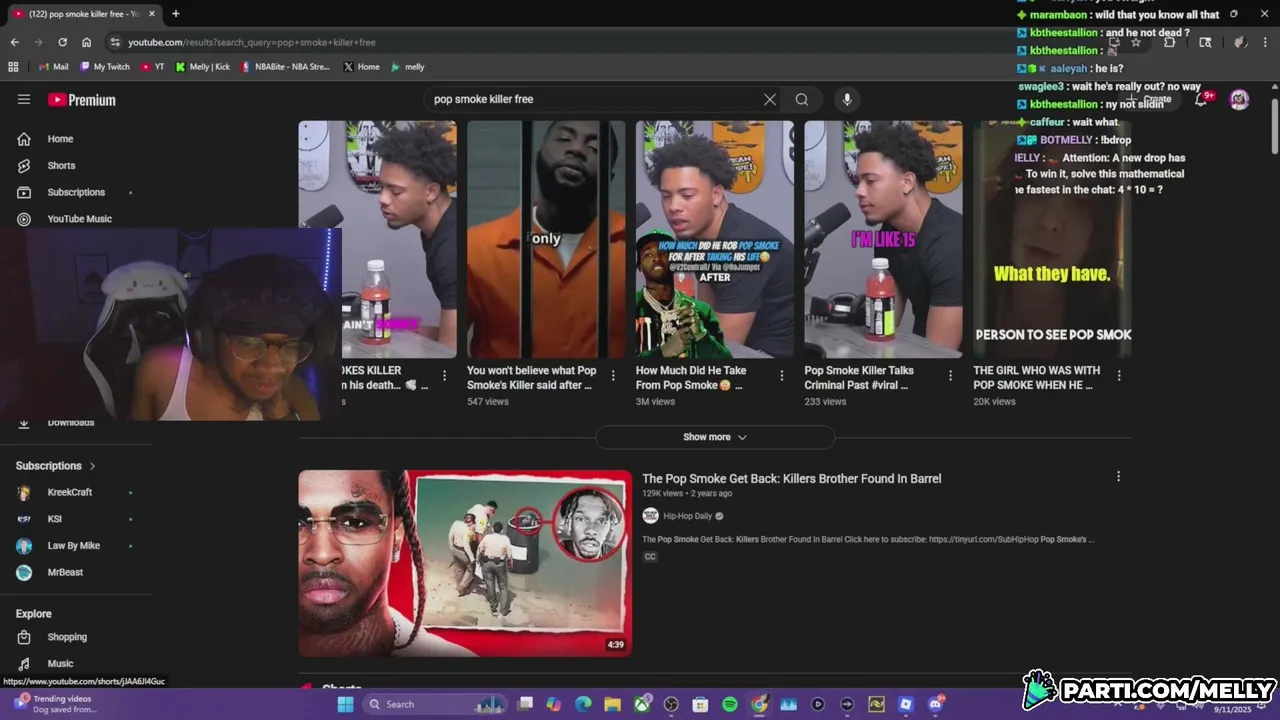Screen dimensions: 1280x720
Task: Open the Hip-Hop Daily channel
Action: [x=688, y=516]
